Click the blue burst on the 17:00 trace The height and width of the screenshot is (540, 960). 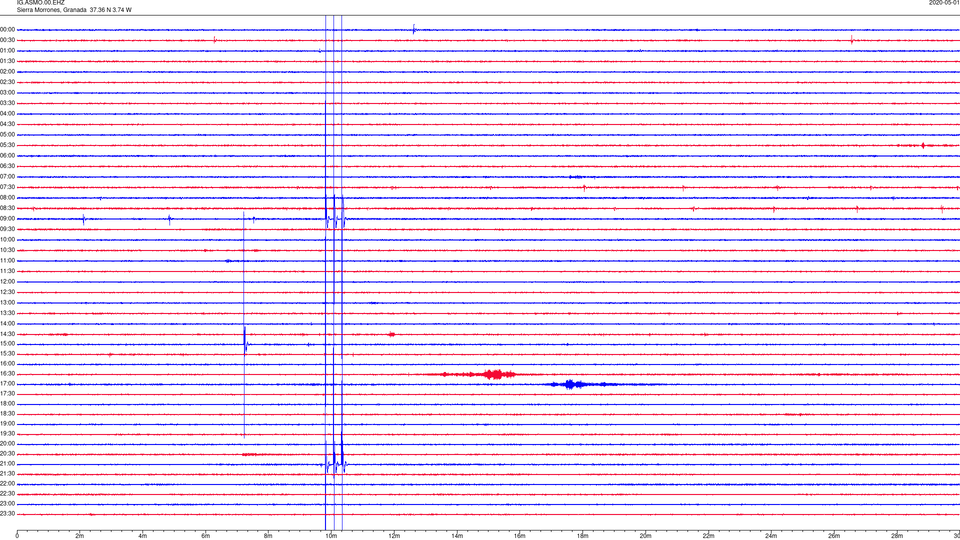click(571, 384)
